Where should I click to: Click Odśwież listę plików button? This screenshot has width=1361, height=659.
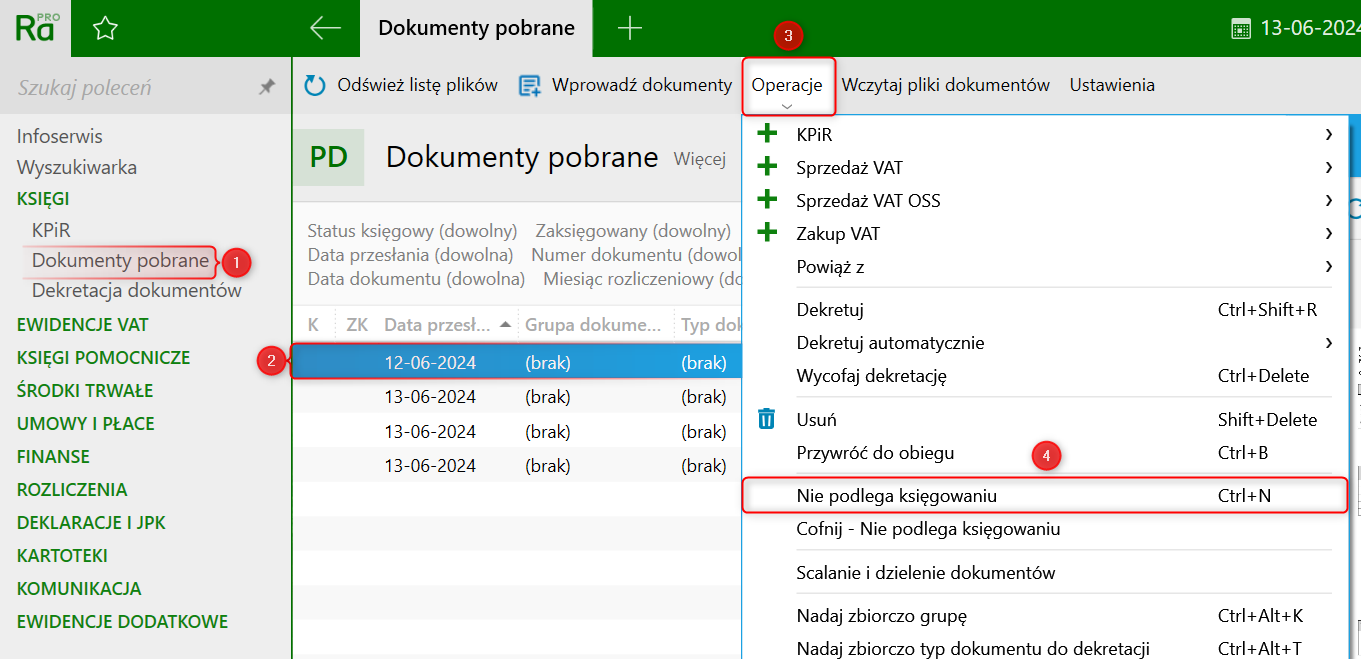point(401,86)
